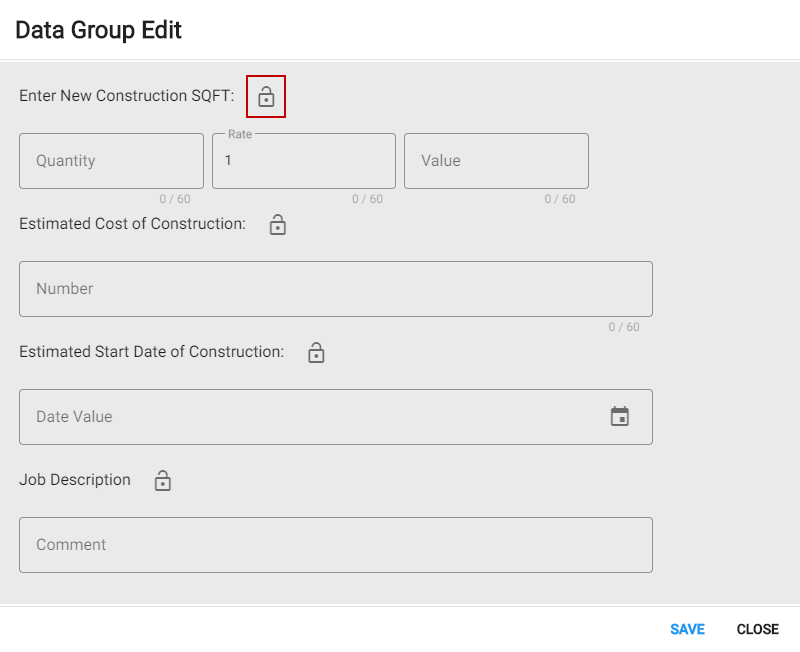Click the Quantity input field
The width and height of the screenshot is (800, 652).
tap(111, 161)
